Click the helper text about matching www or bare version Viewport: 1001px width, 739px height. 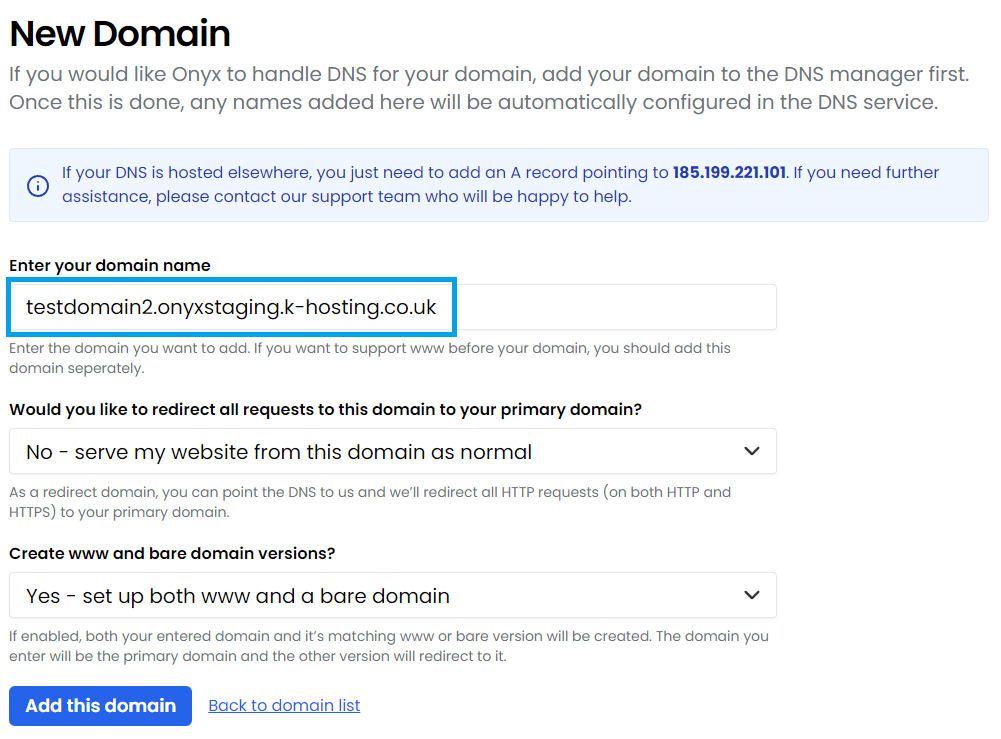click(389, 646)
